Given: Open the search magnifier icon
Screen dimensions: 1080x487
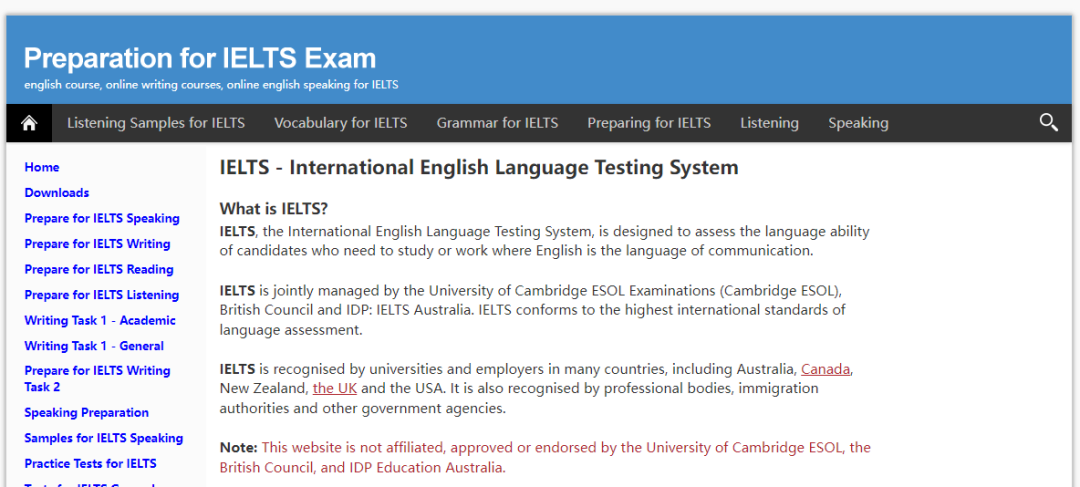Looking at the screenshot, I should (x=1048, y=123).
